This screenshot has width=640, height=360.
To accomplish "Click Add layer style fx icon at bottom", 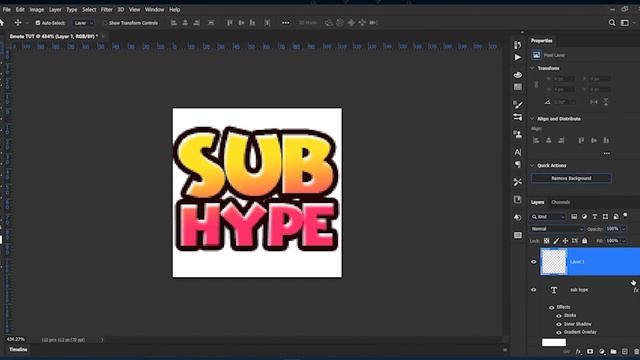I will click(x=578, y=351).
